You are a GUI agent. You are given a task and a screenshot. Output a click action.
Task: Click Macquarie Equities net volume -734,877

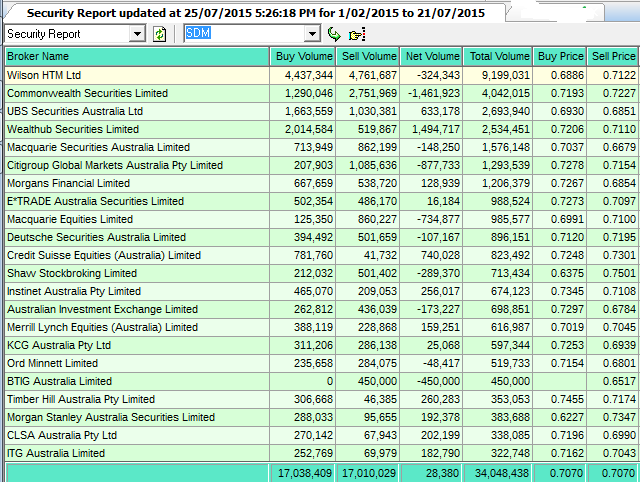click(438, 219)
